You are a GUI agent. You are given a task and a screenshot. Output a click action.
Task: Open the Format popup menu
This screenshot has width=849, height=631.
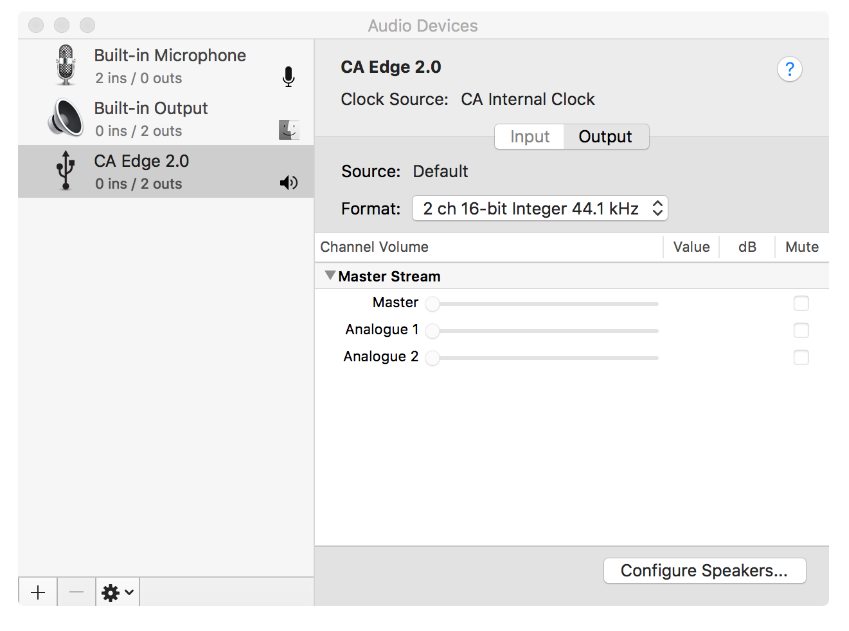(x=540, y=209)
